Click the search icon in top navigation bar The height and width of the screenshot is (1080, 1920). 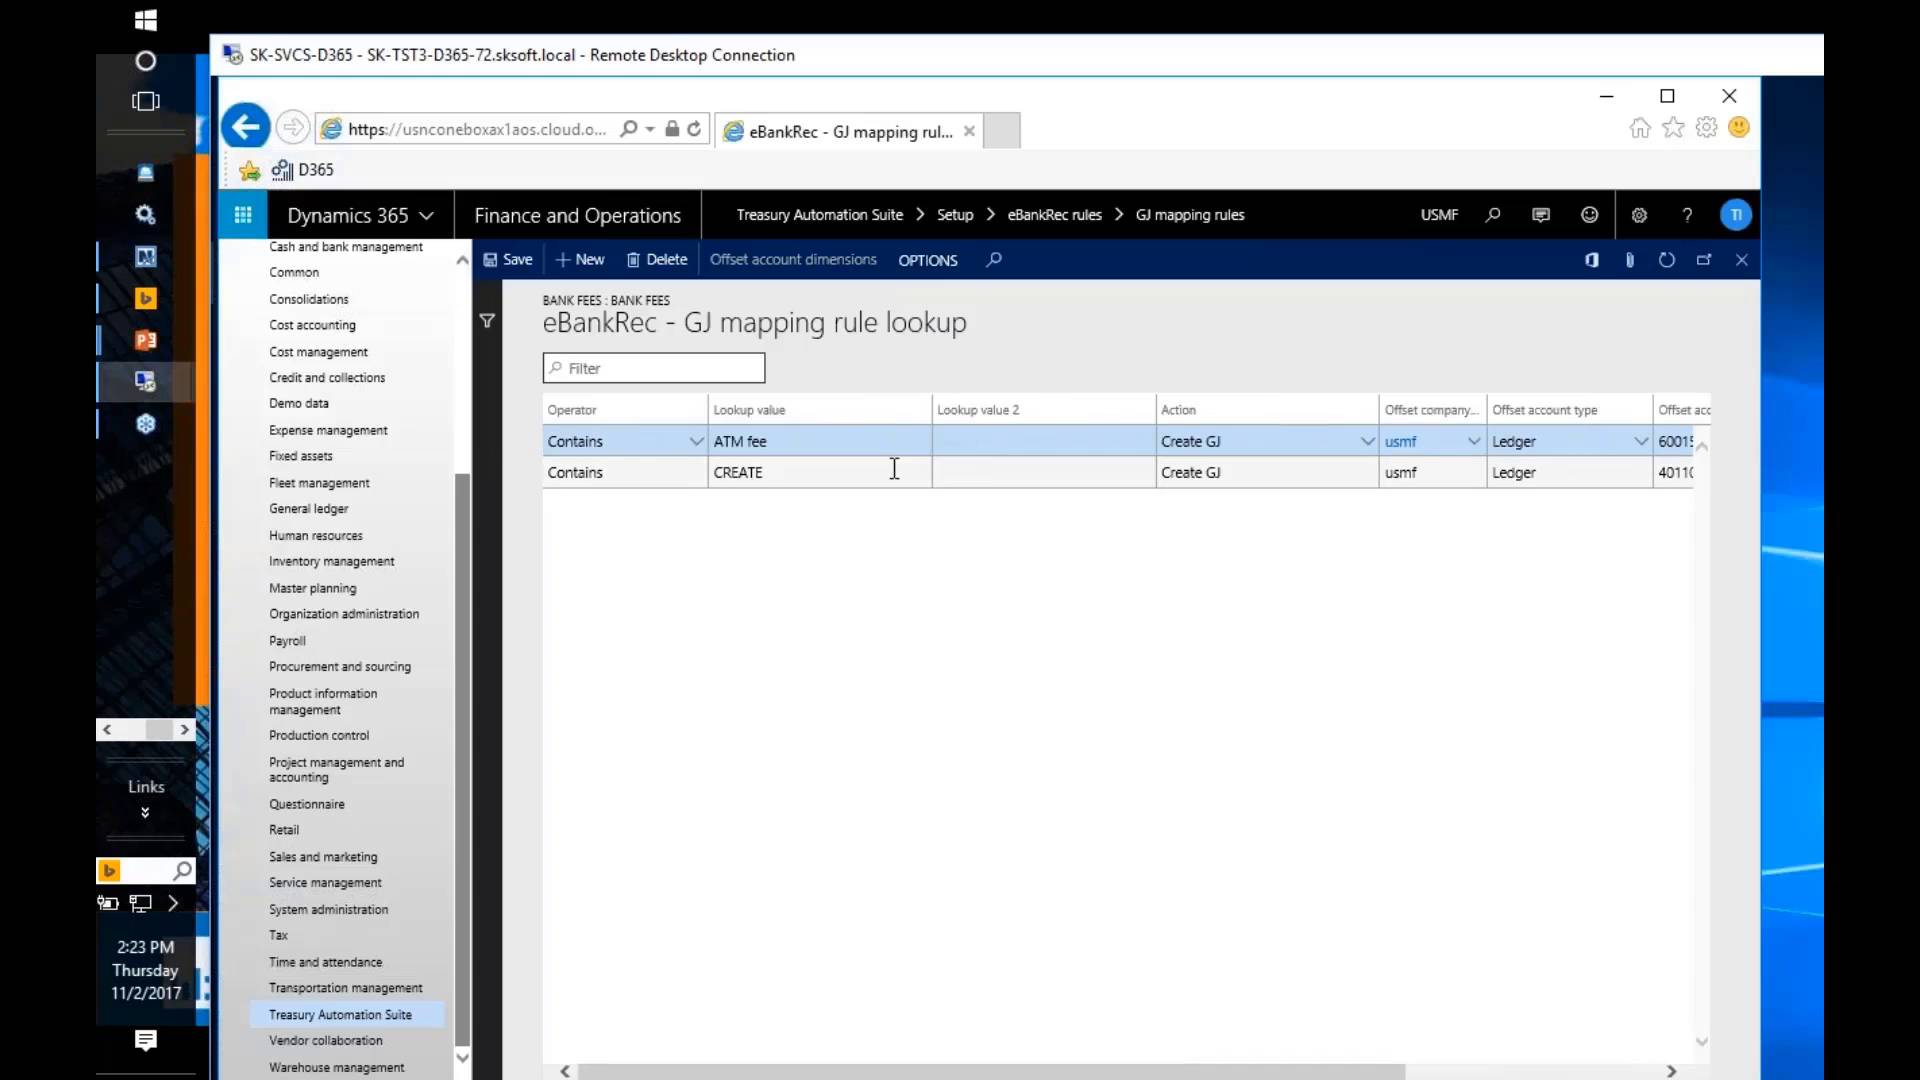(x=1493, y=215)
